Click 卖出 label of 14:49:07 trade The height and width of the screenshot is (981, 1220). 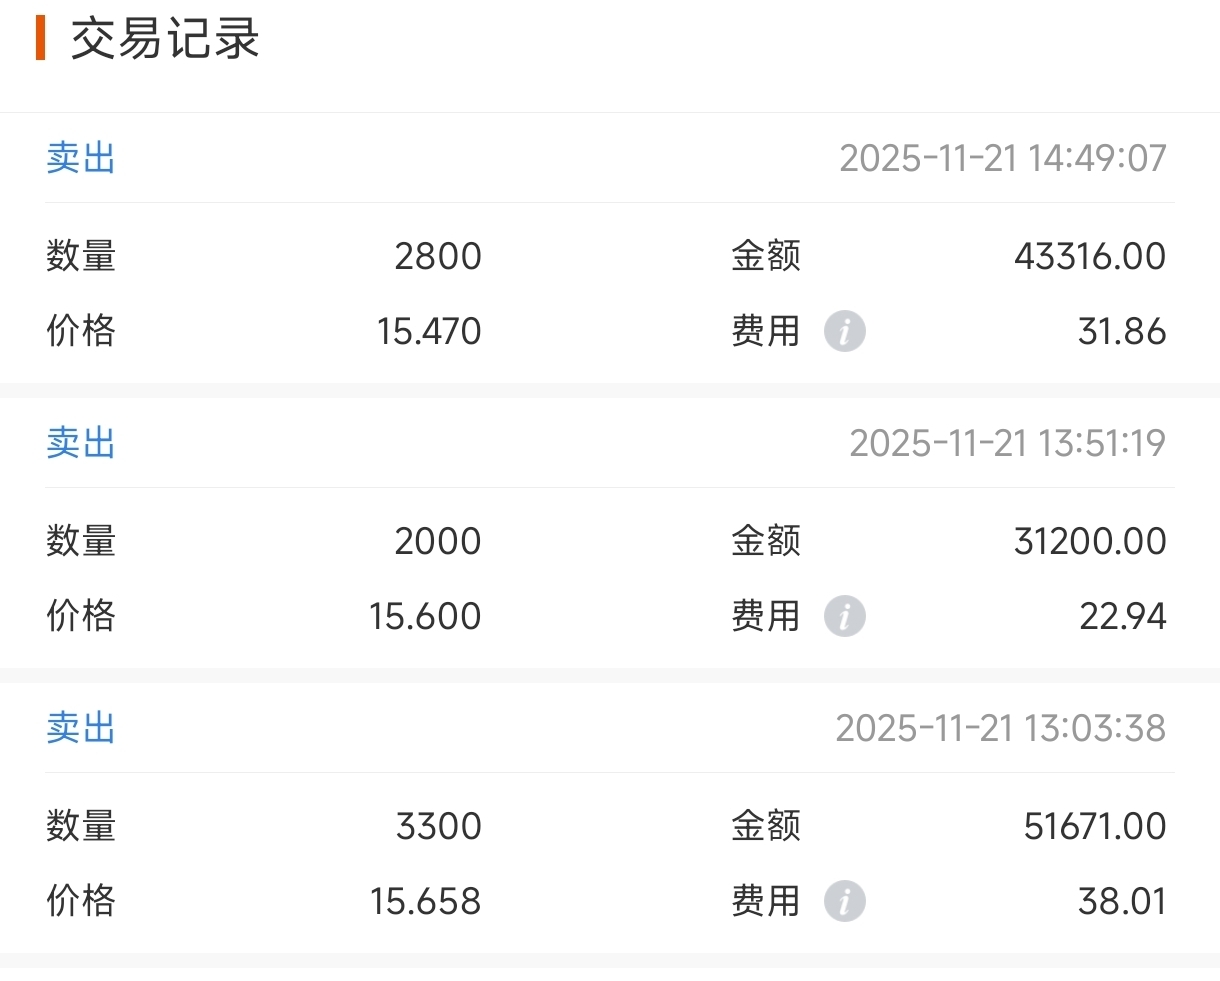81,158
